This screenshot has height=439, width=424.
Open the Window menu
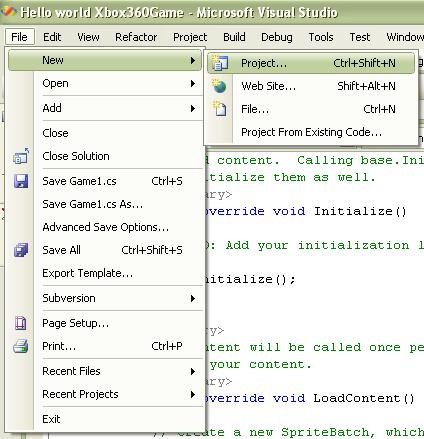pos(405,37)
